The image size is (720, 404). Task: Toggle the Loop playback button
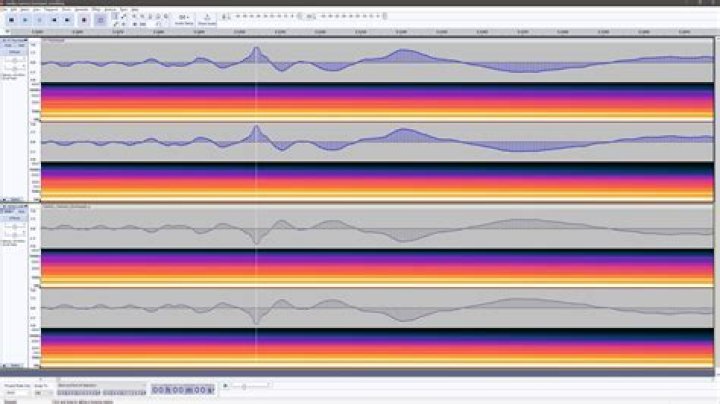100,20
